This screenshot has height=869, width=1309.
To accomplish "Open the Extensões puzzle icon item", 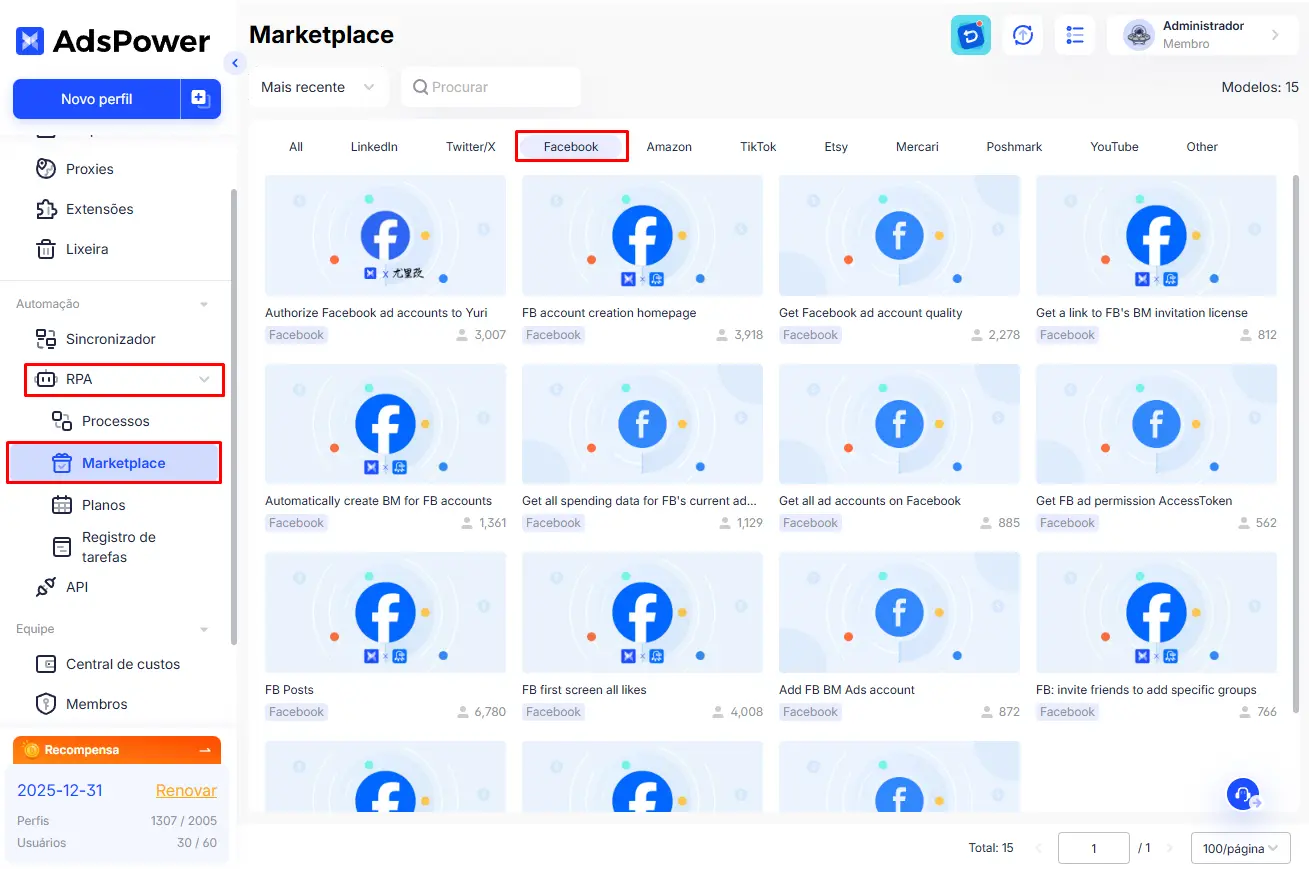I will 99,209.
